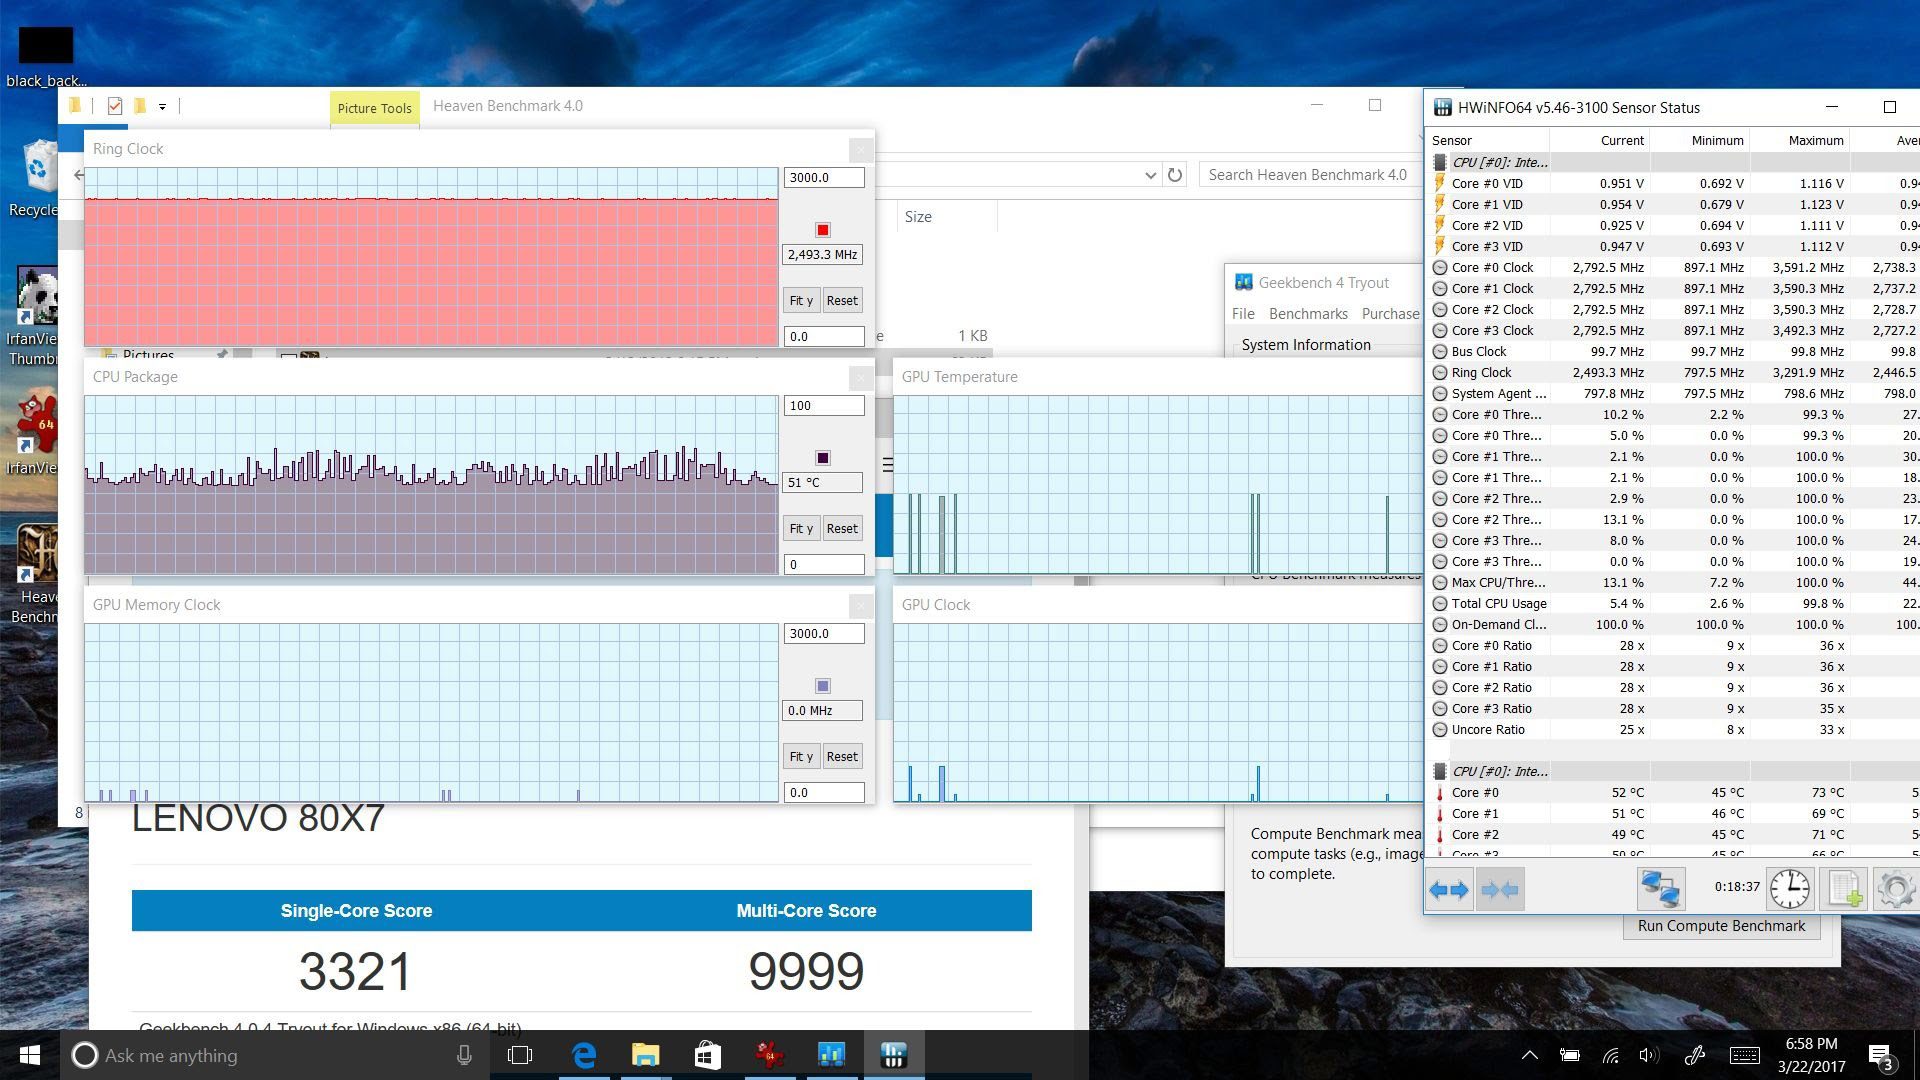Screen dimensions: 1920x1080
Task: Open the Customize Quick Access Toolbar dropdown
Action: click(162, 106)
